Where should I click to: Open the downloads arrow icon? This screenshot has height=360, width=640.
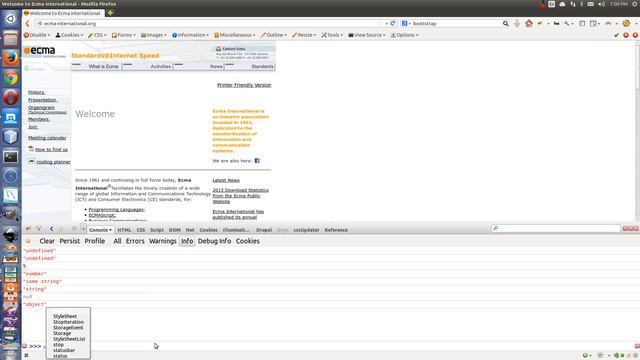517,24
